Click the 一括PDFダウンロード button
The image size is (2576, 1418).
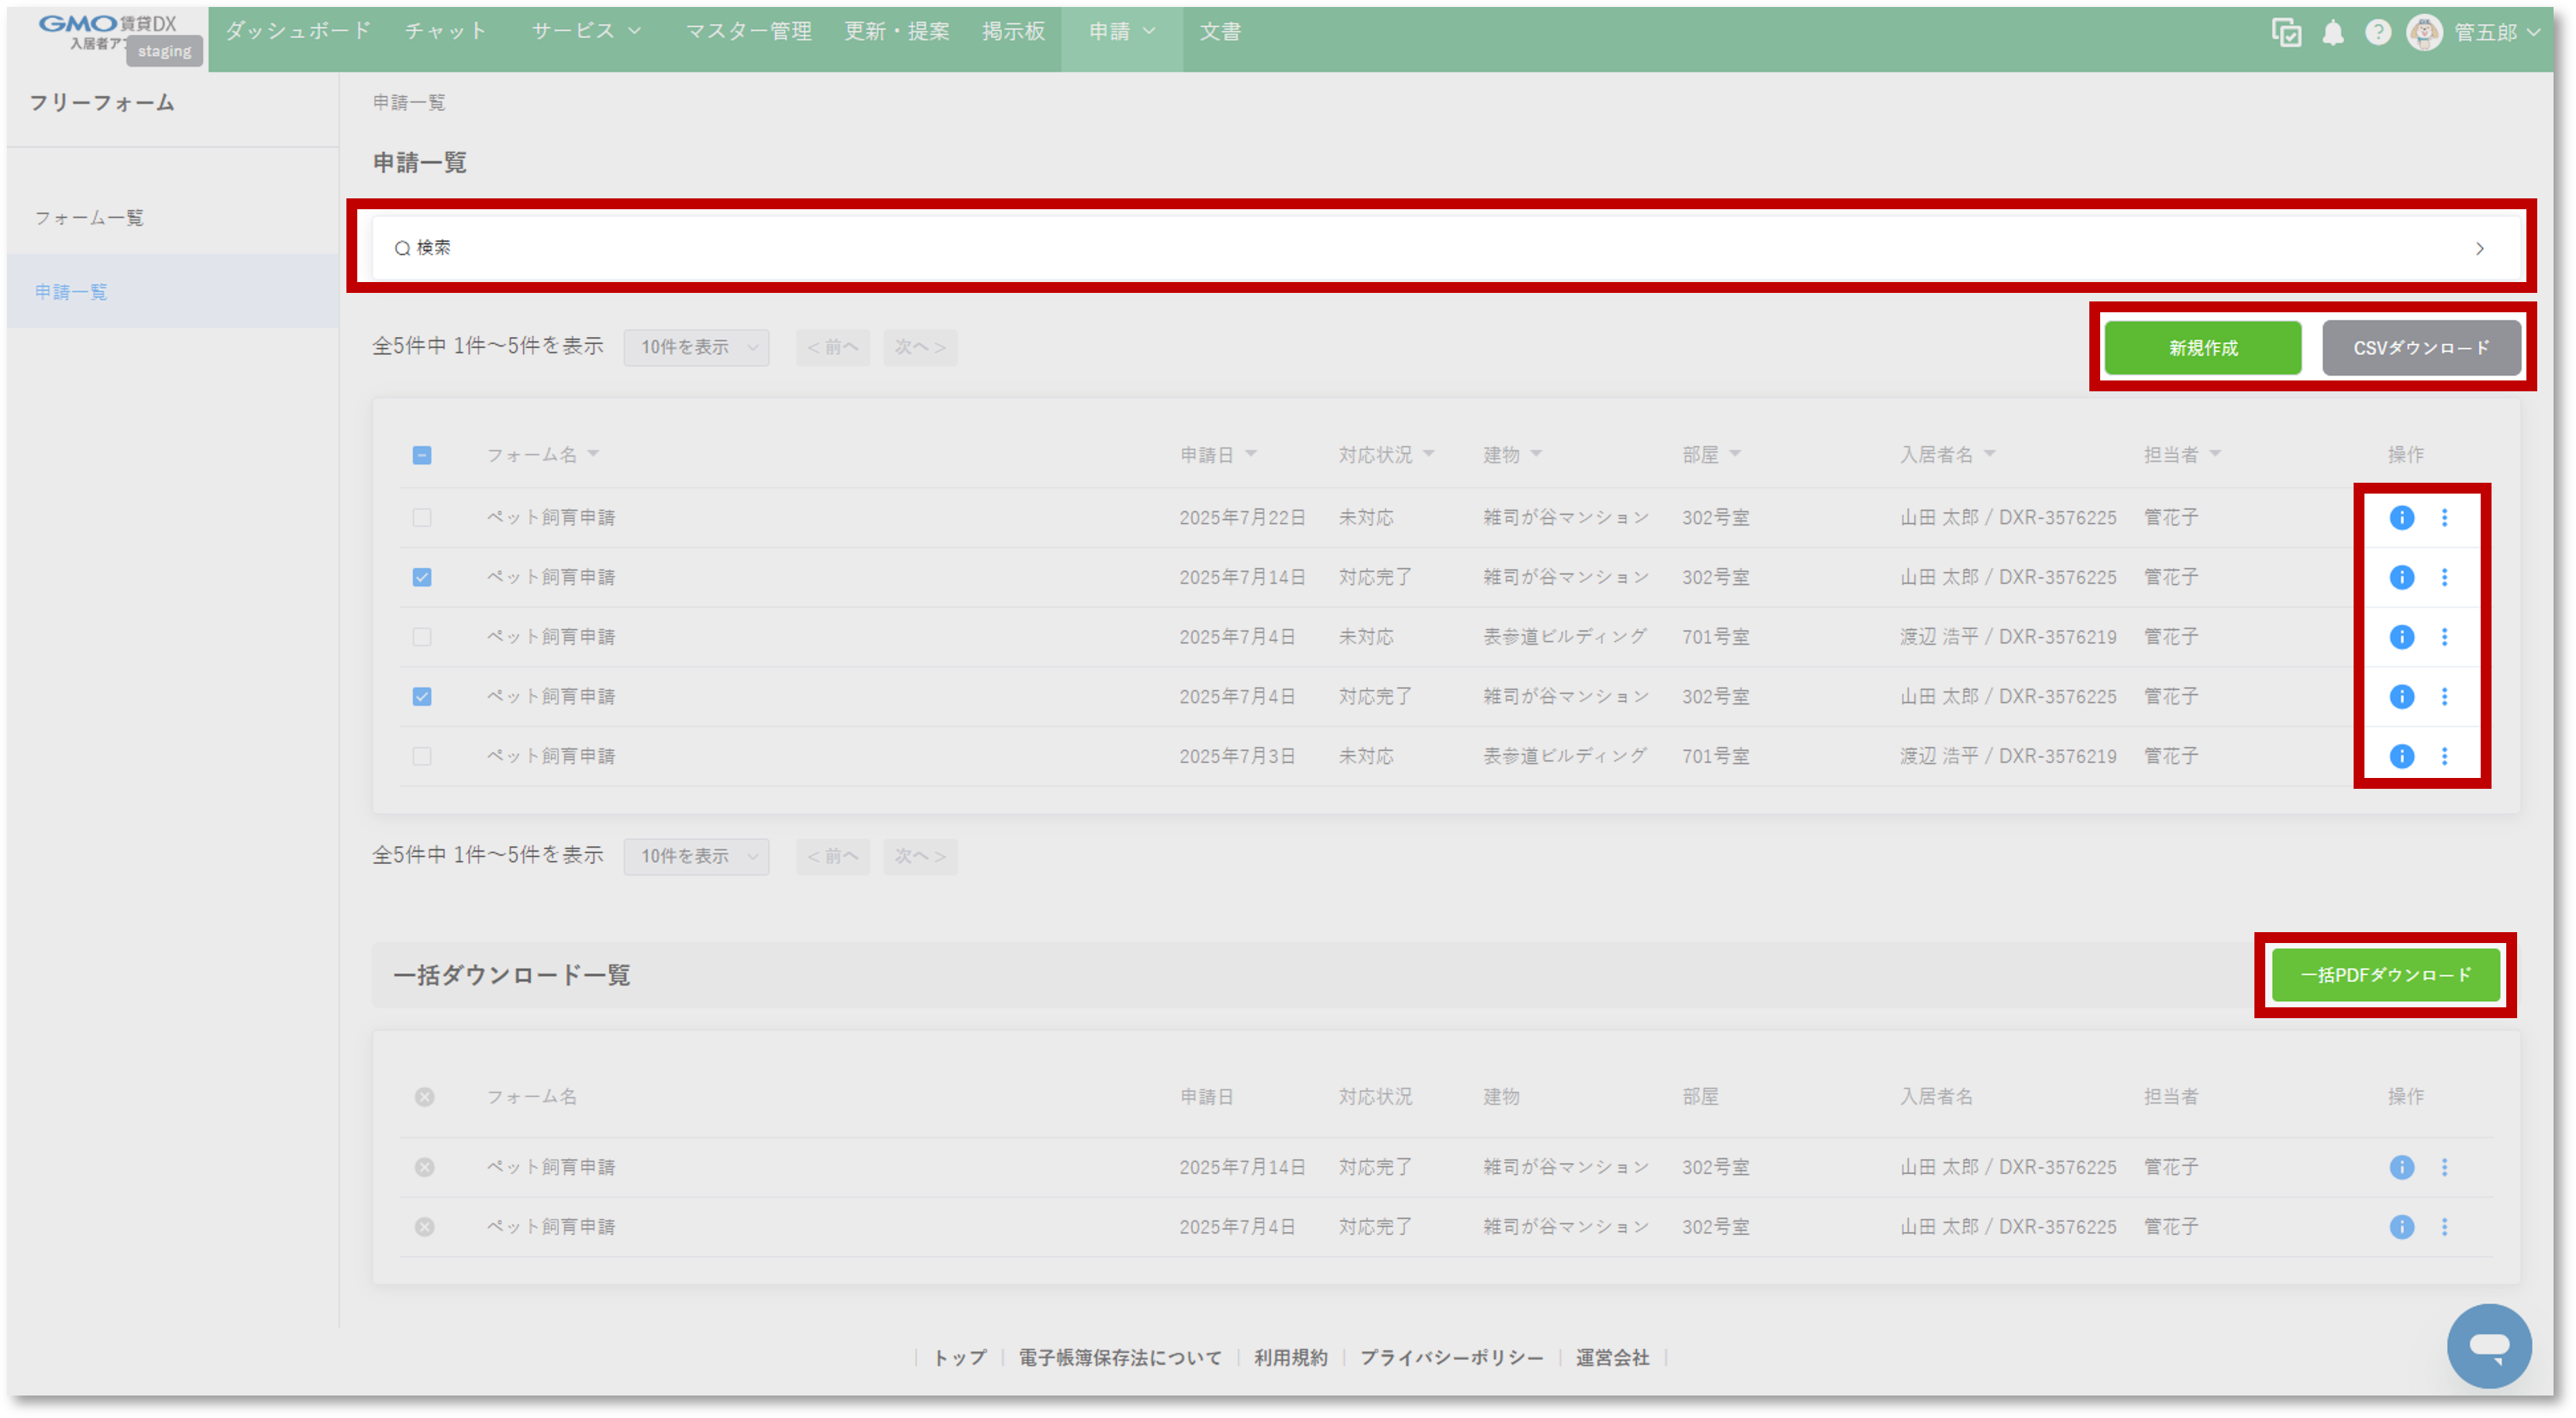pyautogui.click(x=2385, y=975)
